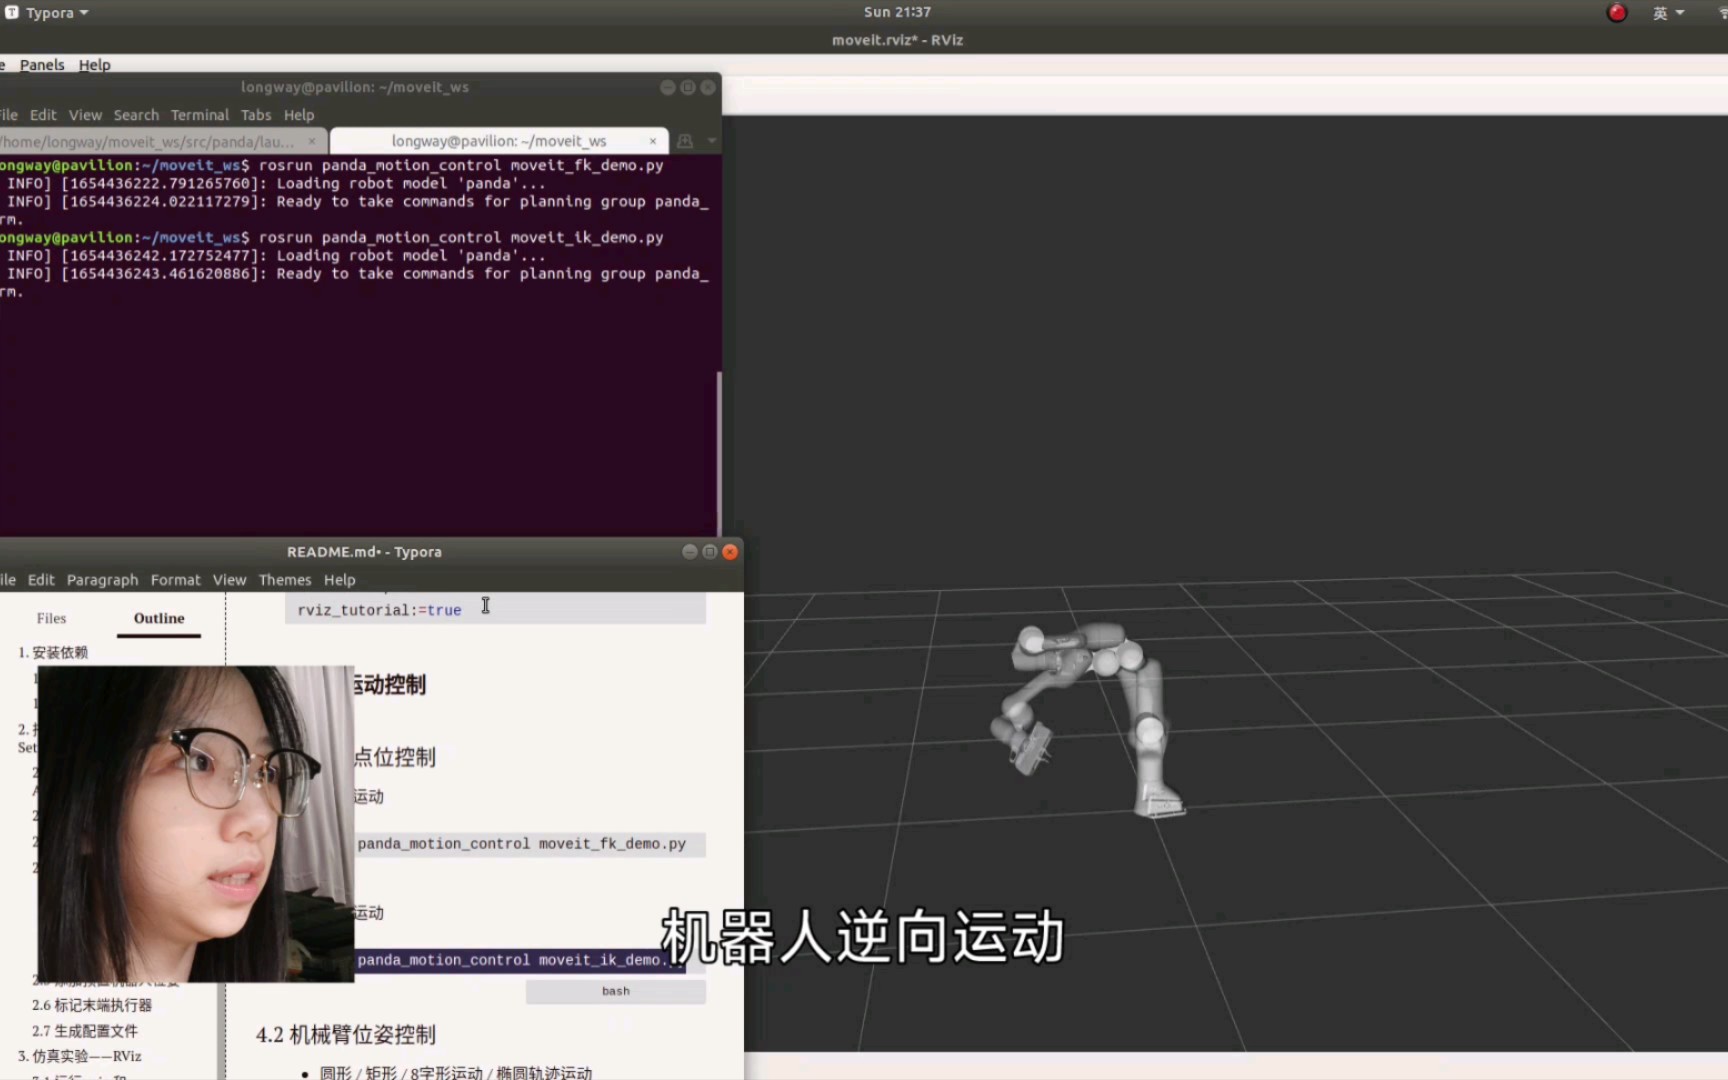Click the rosrun moveit_ik_demo.py command line in terminal

pos(461,238)
